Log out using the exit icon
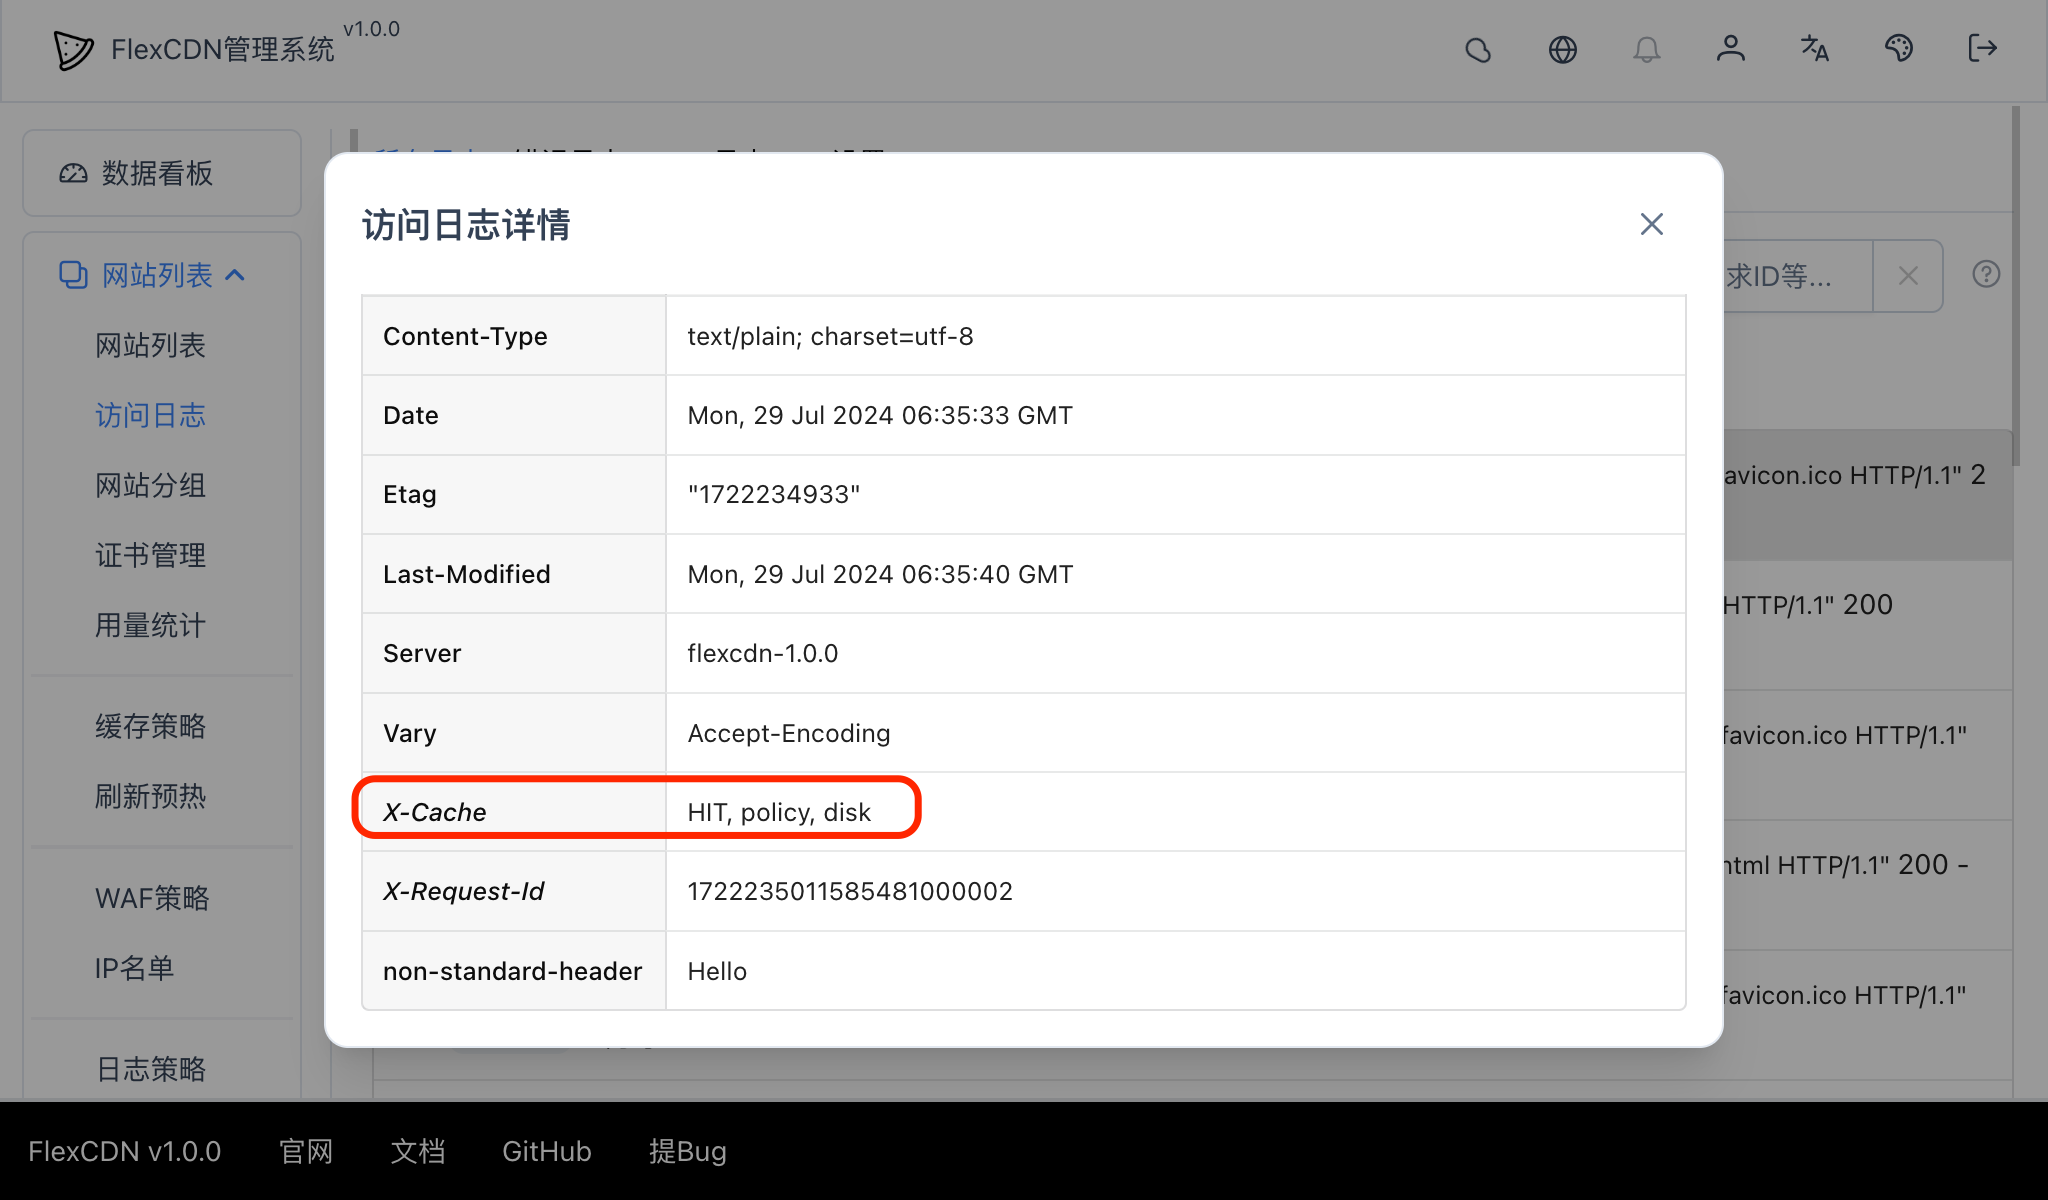The height and width of the screenshot is (1200, 2048). coord(1981,49)
